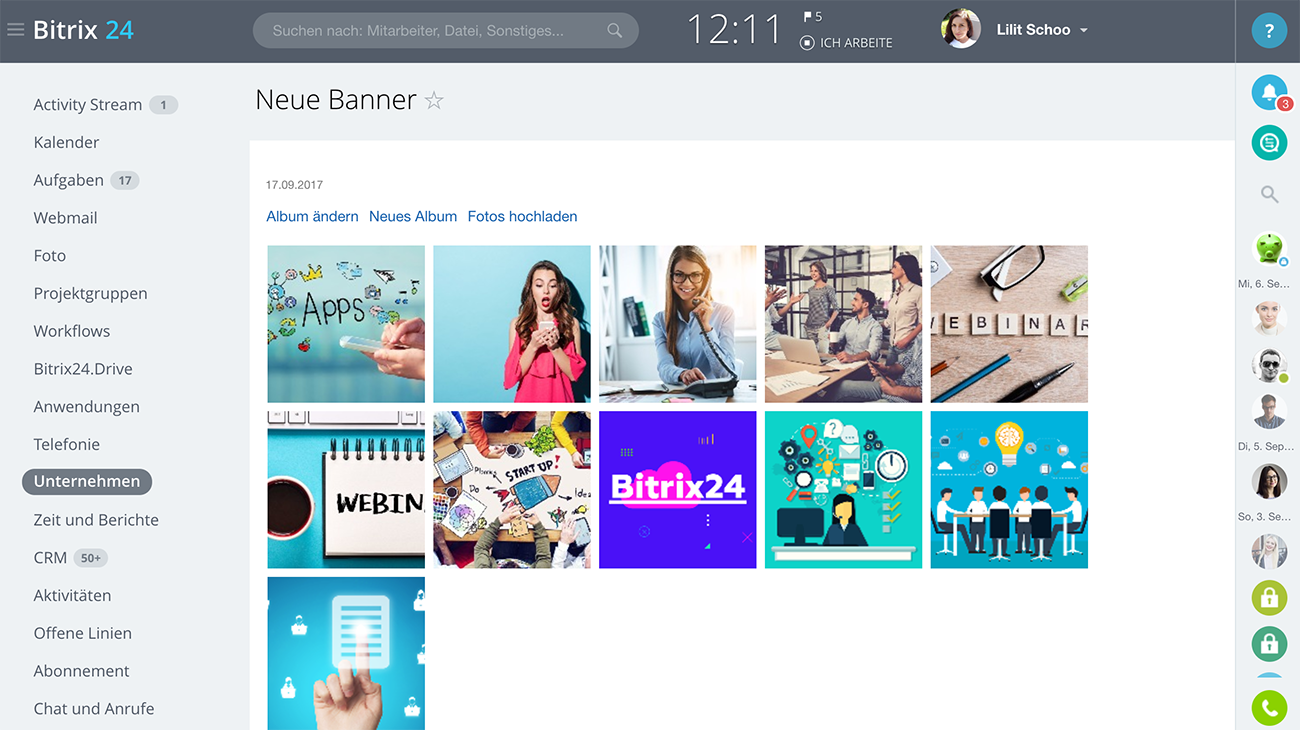Image resolution: width=1300 pixels, height=730 pixels.
Task: Open Zeit und Berichte in the left menu
Action: pos(96,520)
